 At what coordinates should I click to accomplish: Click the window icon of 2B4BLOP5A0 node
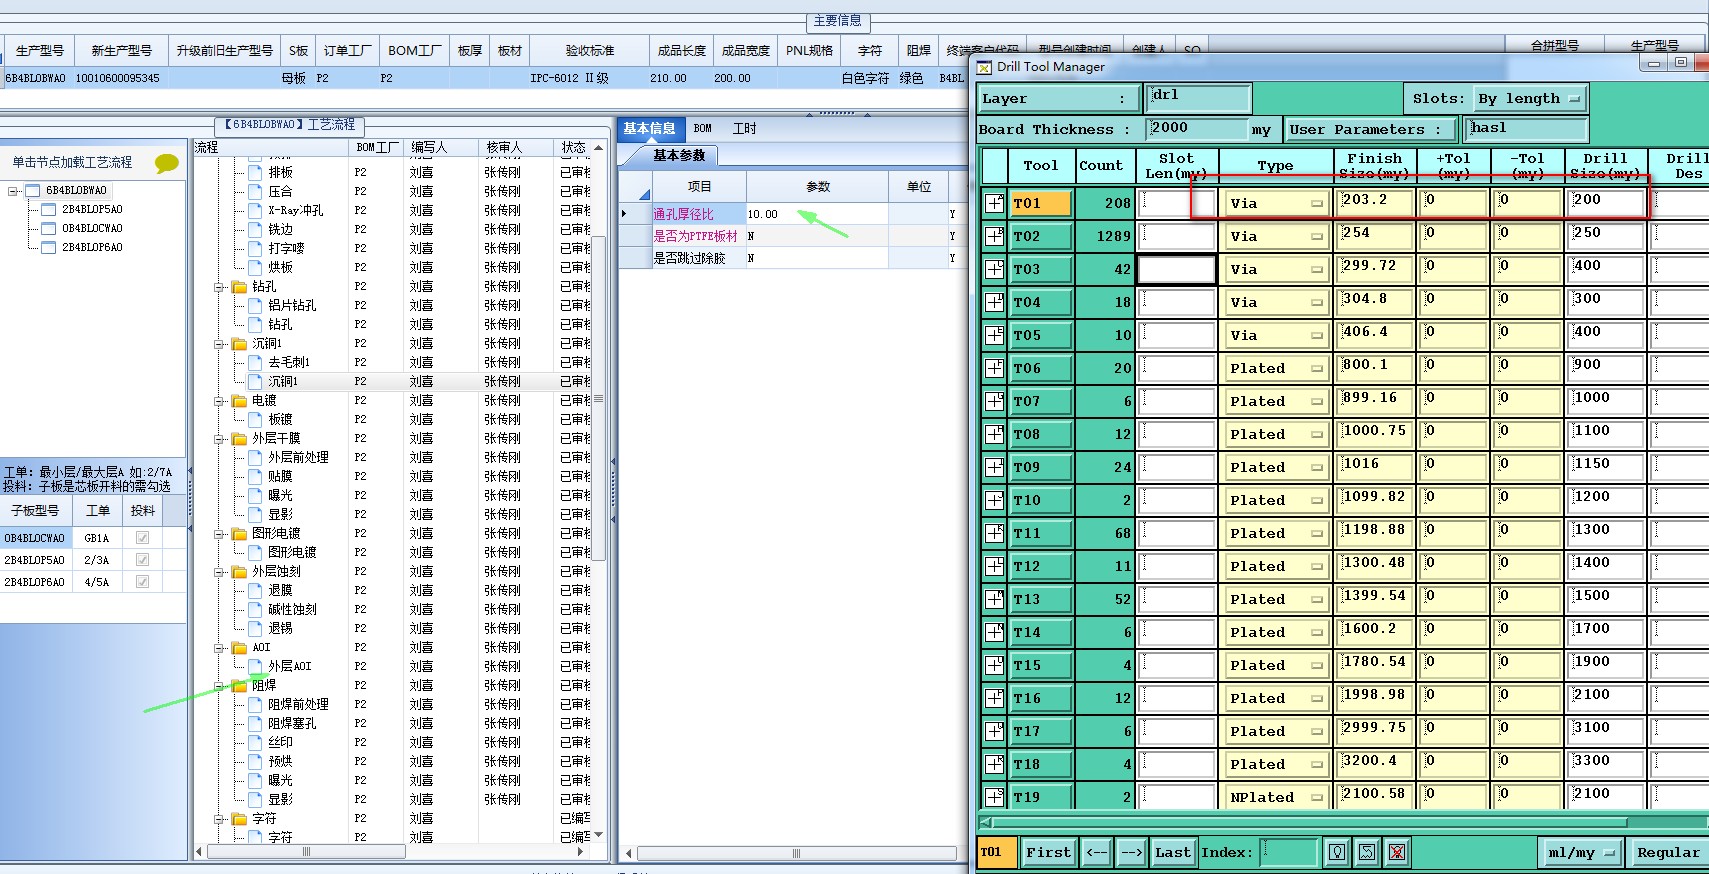click(x=49, y=209)
